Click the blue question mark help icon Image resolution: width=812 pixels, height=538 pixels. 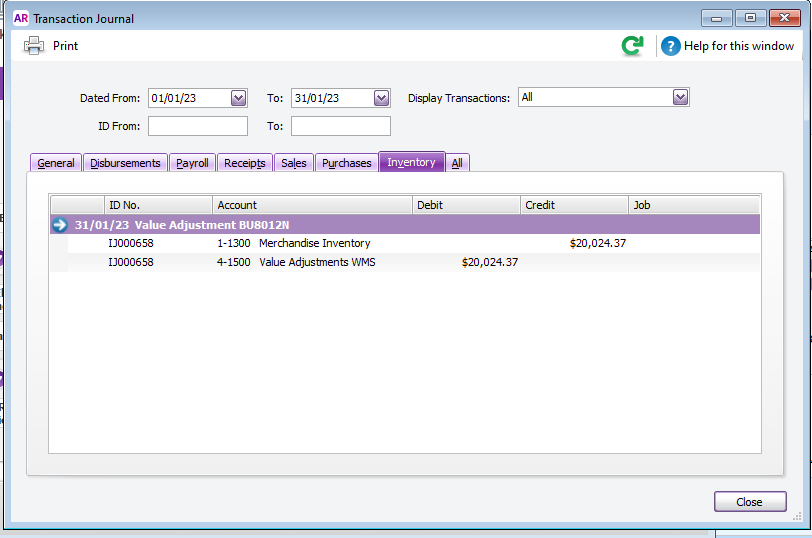click(670, 46)
